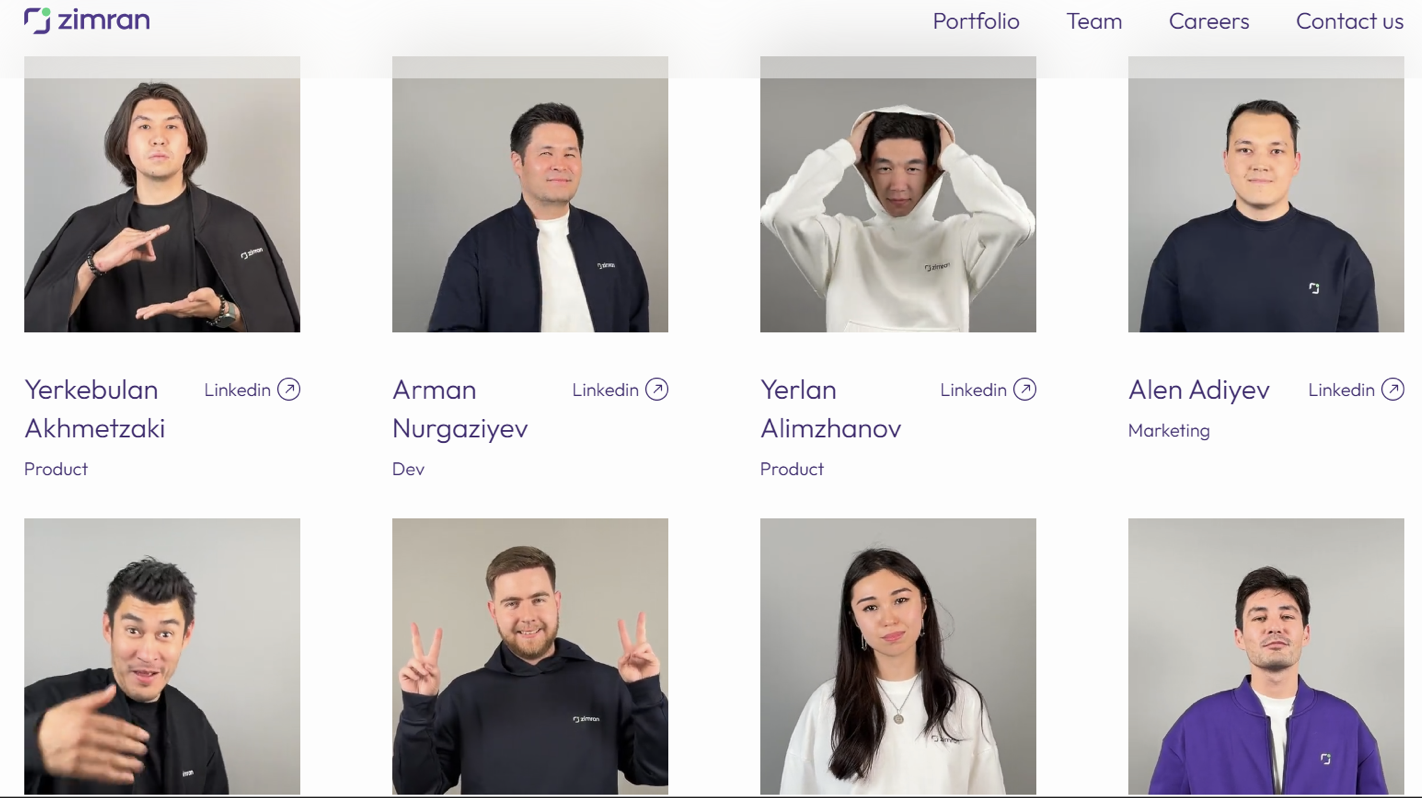1422x798 pixels.
Task: View Alen Adiyev's portrait photo
Action: [1266, 194]
